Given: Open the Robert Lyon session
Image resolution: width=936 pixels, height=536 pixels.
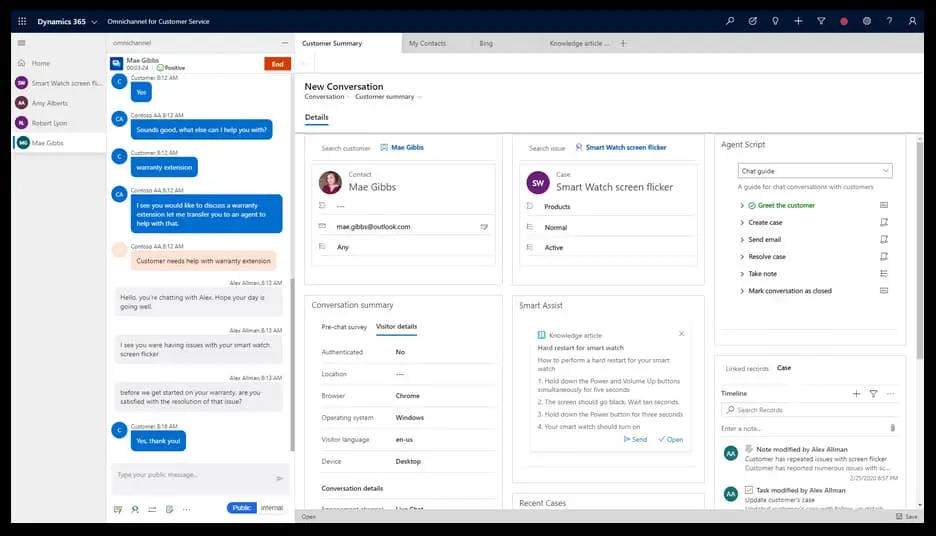Looking at the screenshot, I should click(49, 123).
